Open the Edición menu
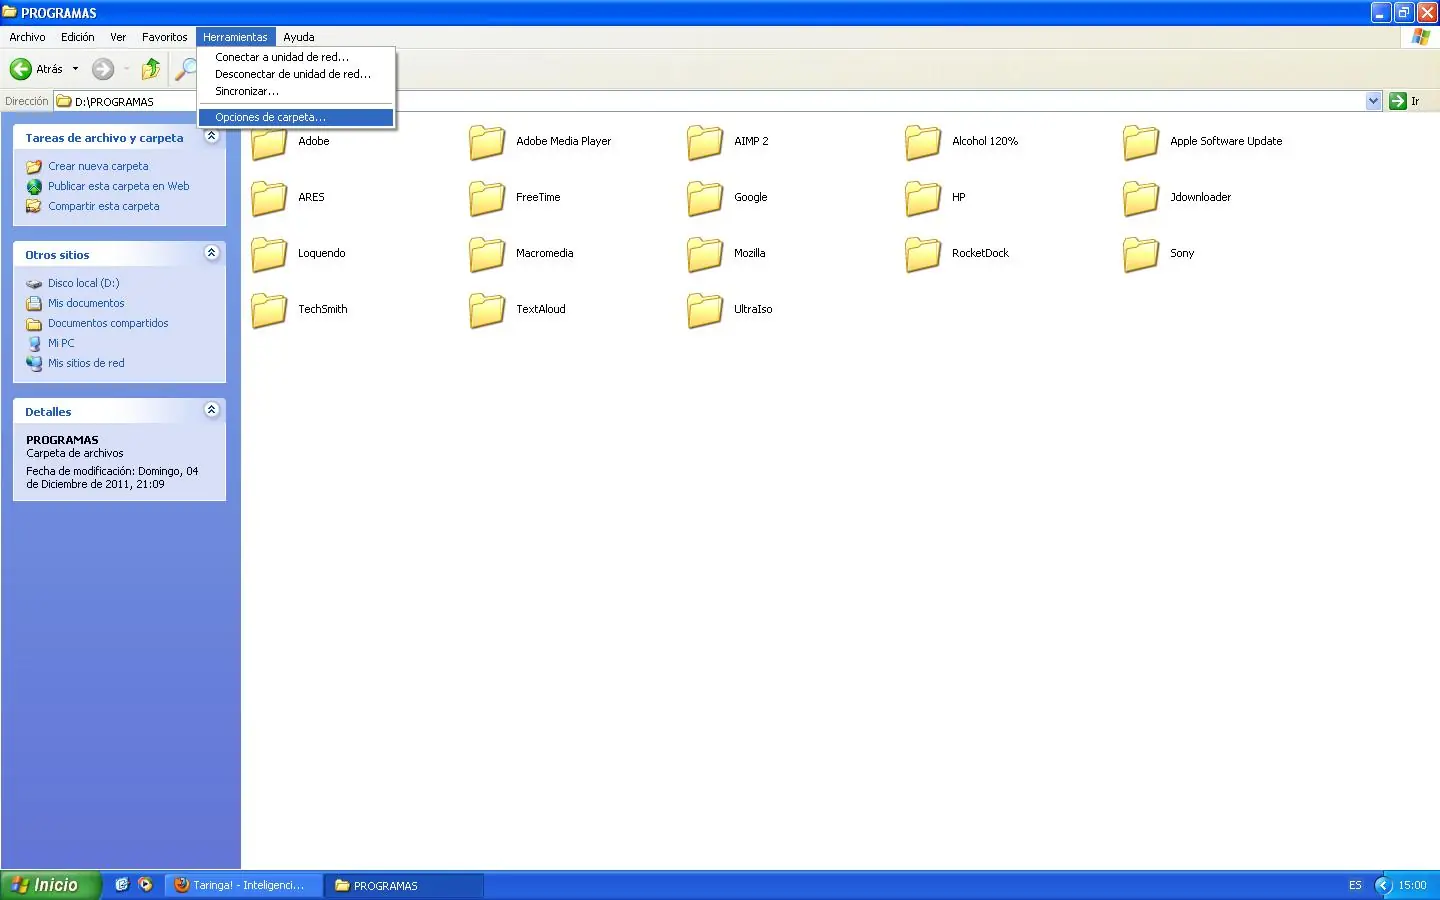The image size is (1440, 900). coord(78,37)
